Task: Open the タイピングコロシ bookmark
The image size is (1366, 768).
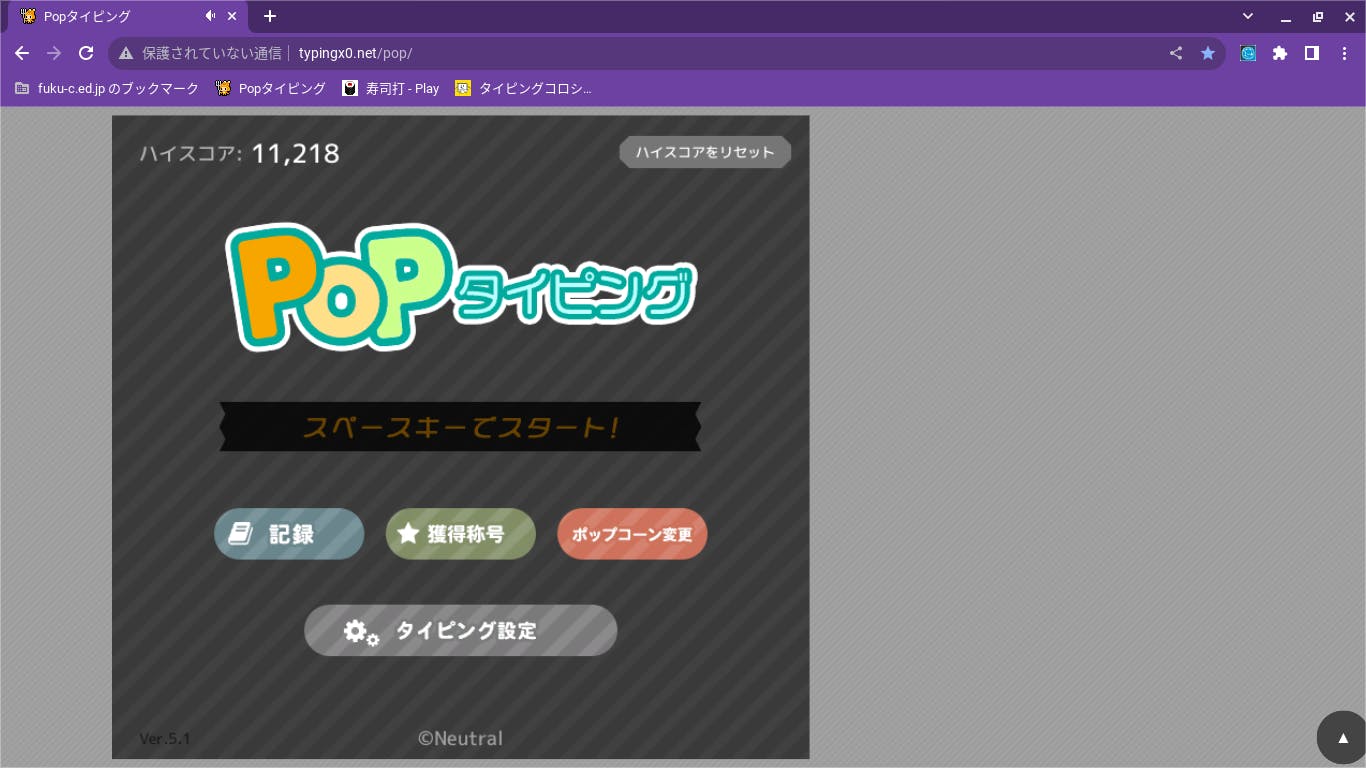Action: pyautogui.click(x=523, y=88)
